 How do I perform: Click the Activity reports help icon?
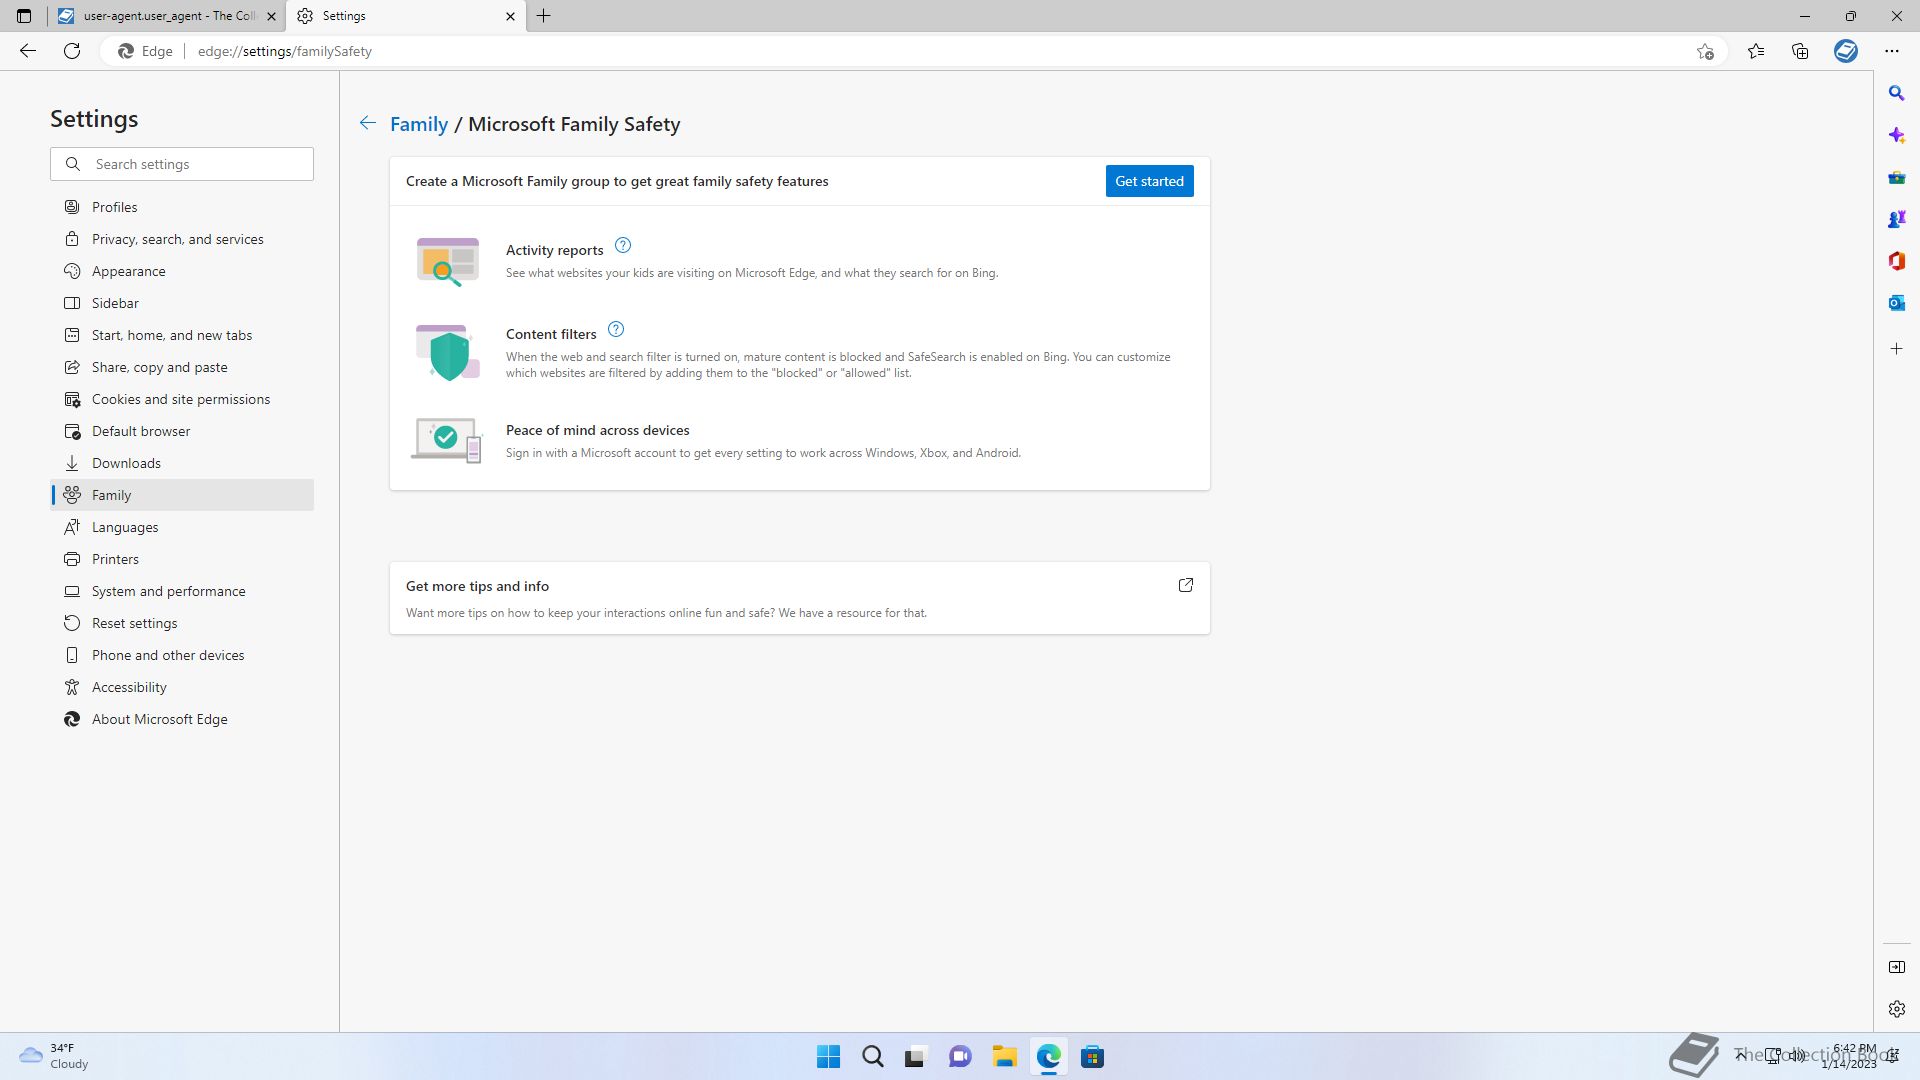(623, 246)
